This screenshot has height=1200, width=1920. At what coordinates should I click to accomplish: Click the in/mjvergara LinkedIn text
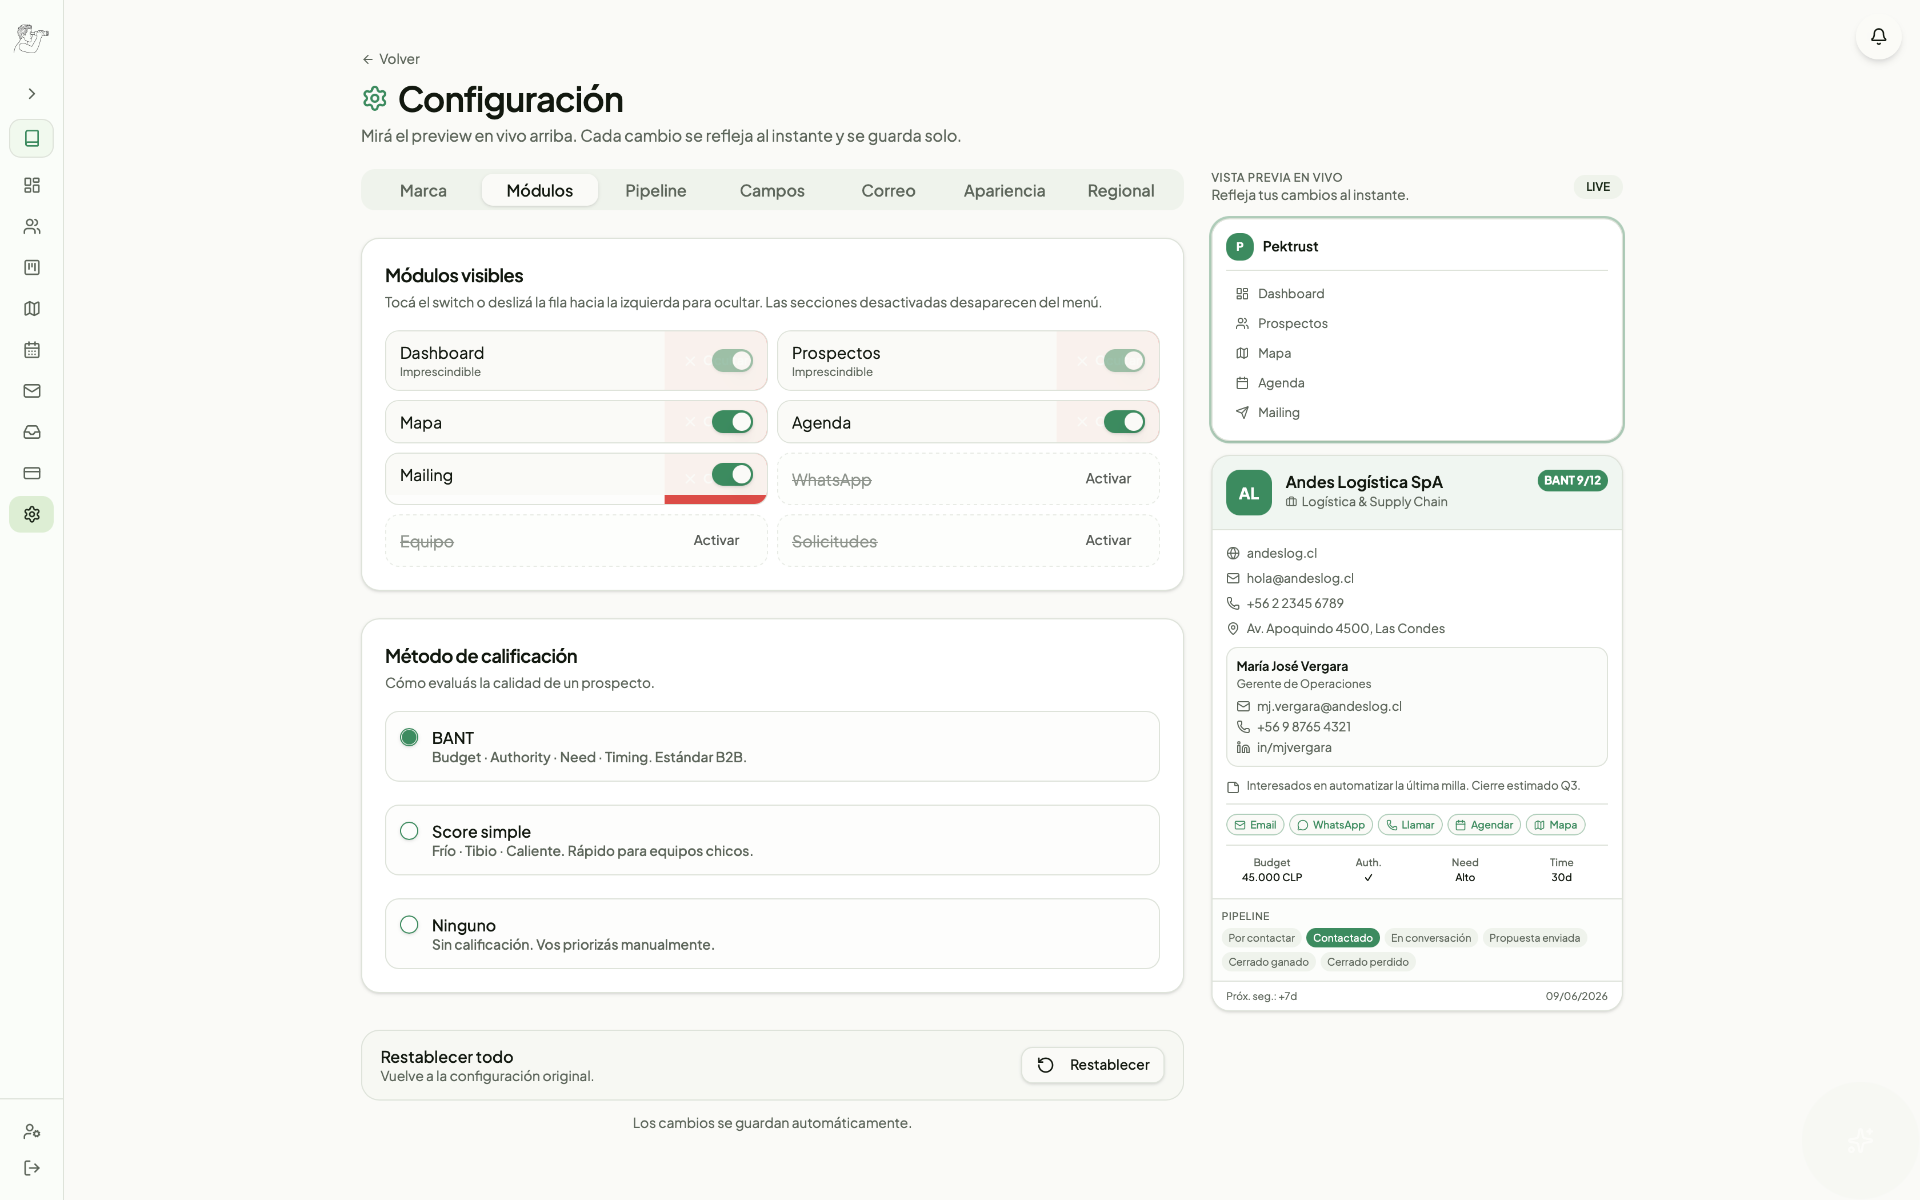click(1294, 748)
